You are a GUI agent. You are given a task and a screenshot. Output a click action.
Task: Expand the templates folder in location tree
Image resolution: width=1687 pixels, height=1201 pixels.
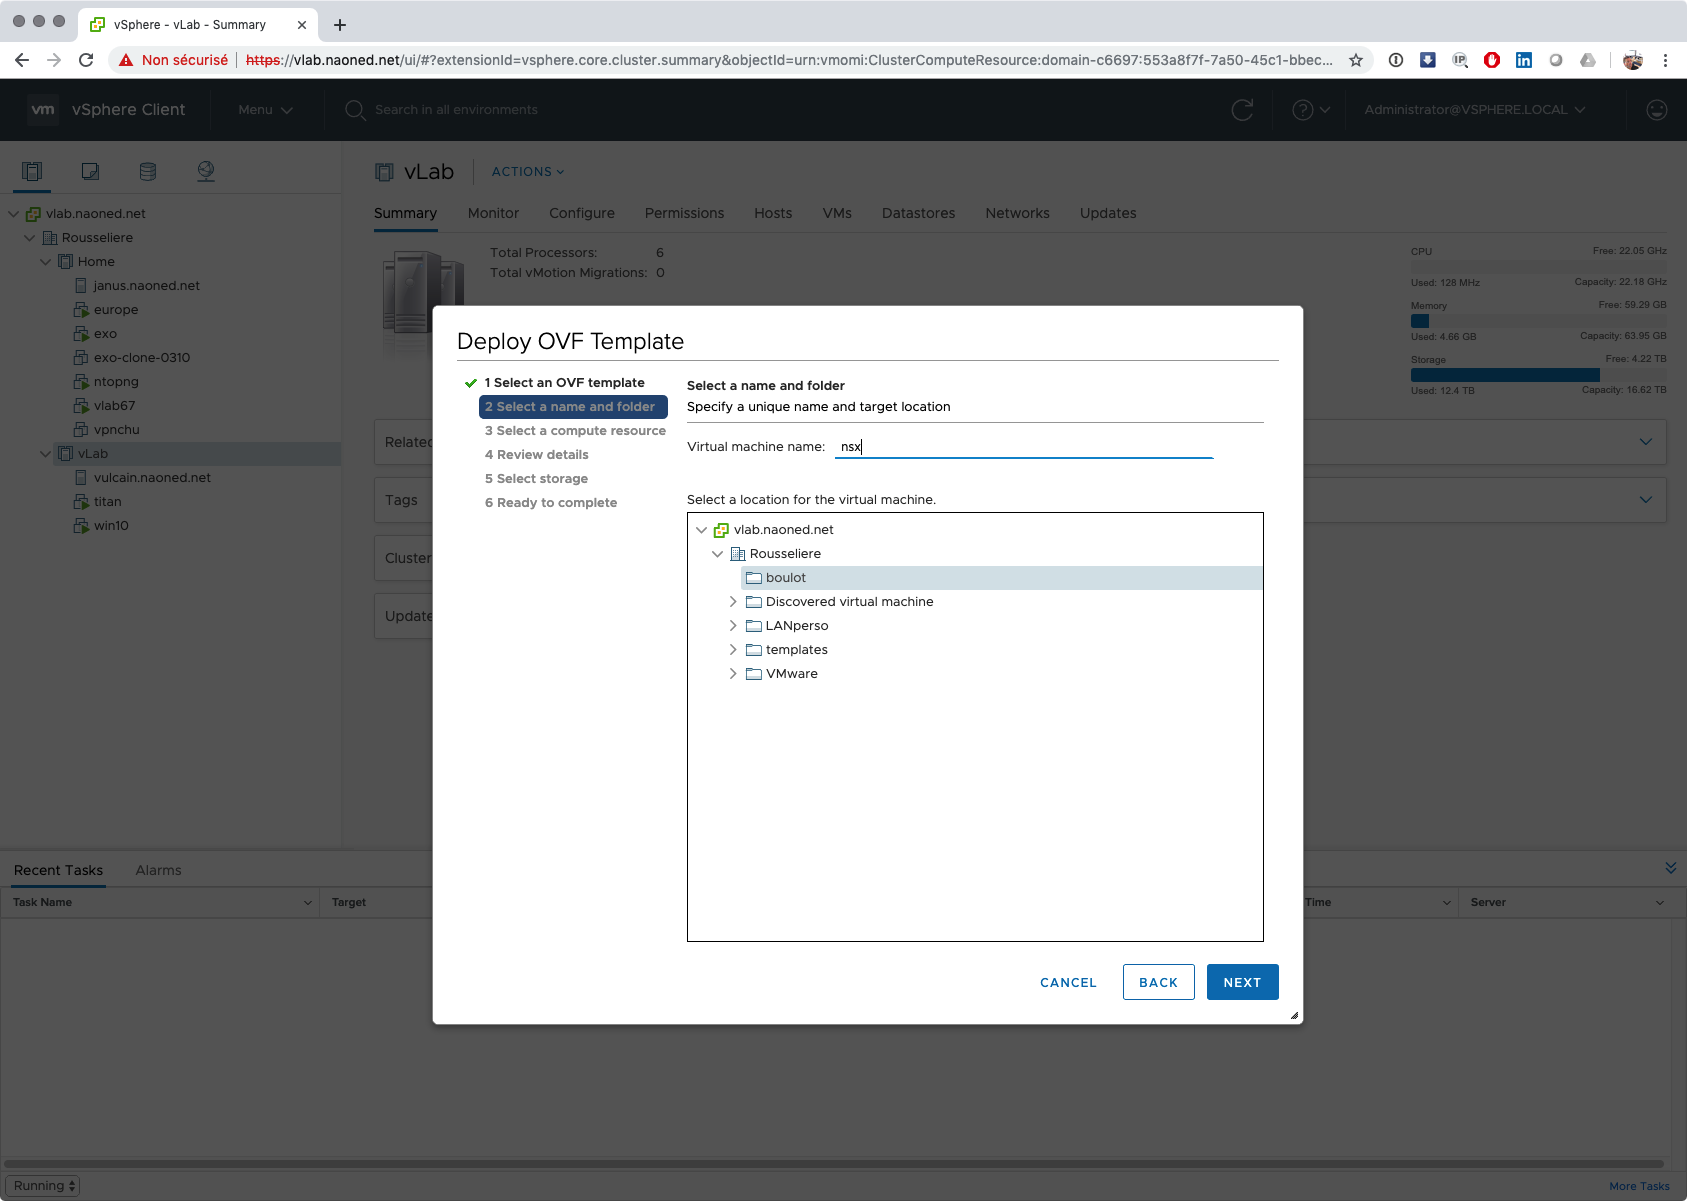click(733, 650)
